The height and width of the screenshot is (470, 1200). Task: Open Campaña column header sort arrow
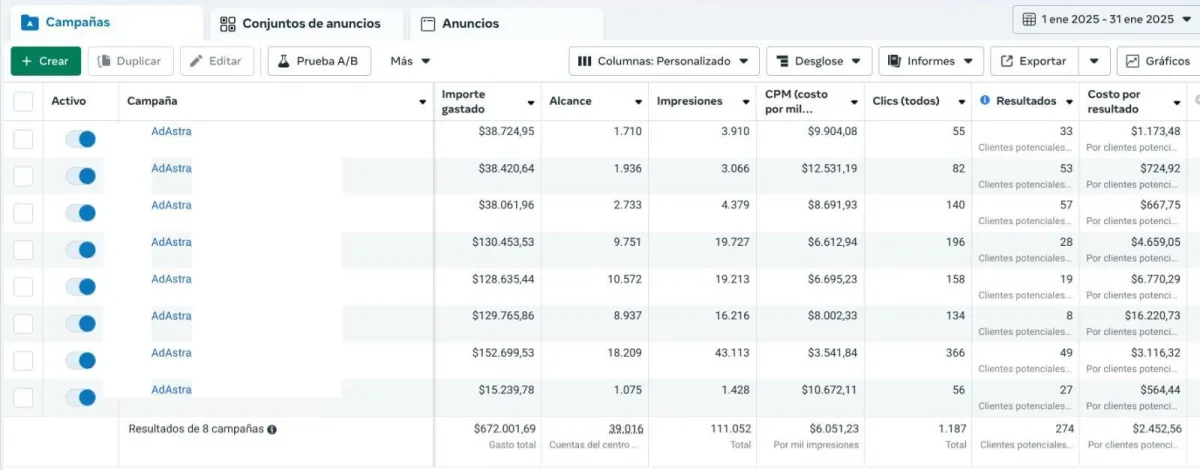click(x=422, y=102)
